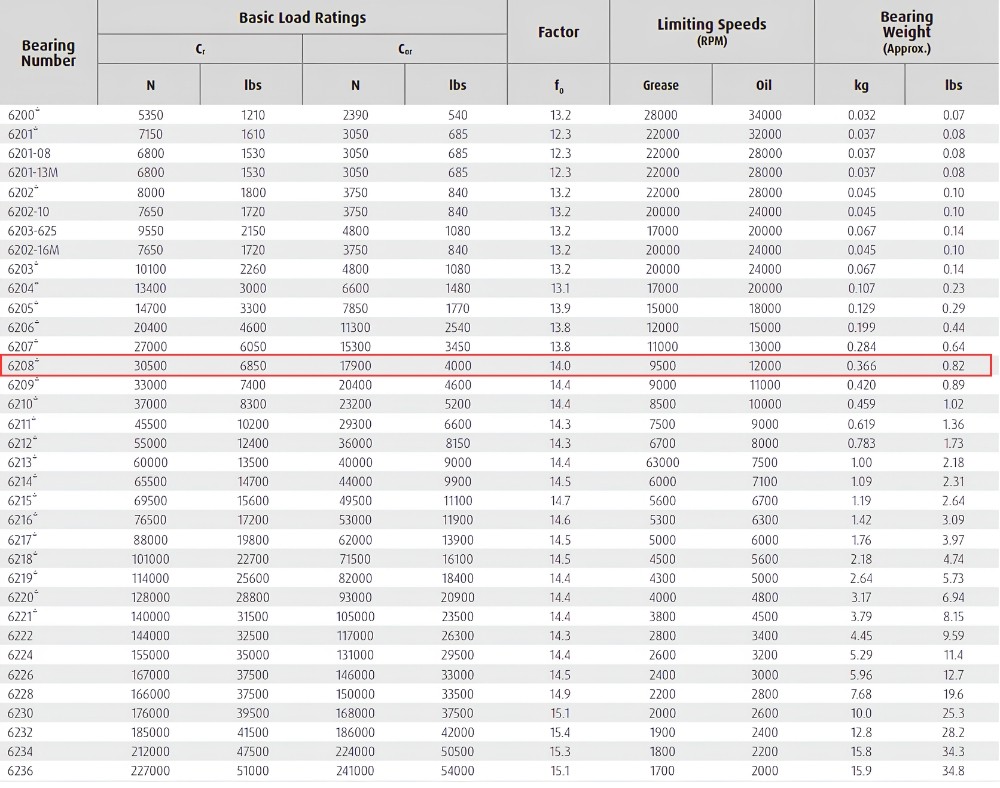
Task: Select bearing number 6222 cell
Action: click(x=20, y=636)
